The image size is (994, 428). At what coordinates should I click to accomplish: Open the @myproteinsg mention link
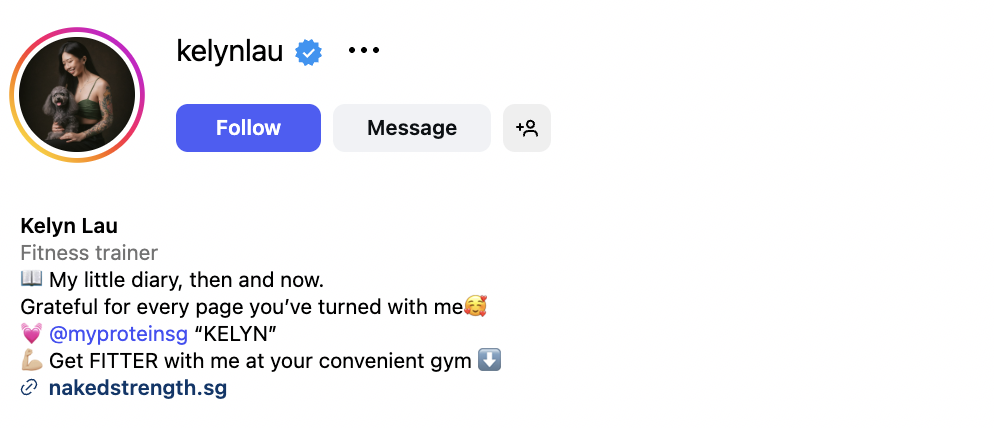click(x=118, y=334)
